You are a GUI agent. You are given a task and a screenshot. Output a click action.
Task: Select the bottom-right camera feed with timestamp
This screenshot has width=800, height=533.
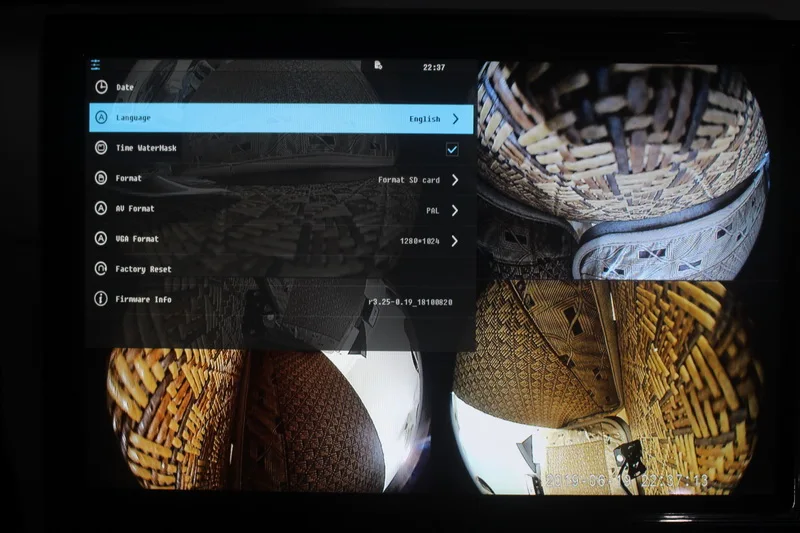pyautogui.click(x=607, y=388)
